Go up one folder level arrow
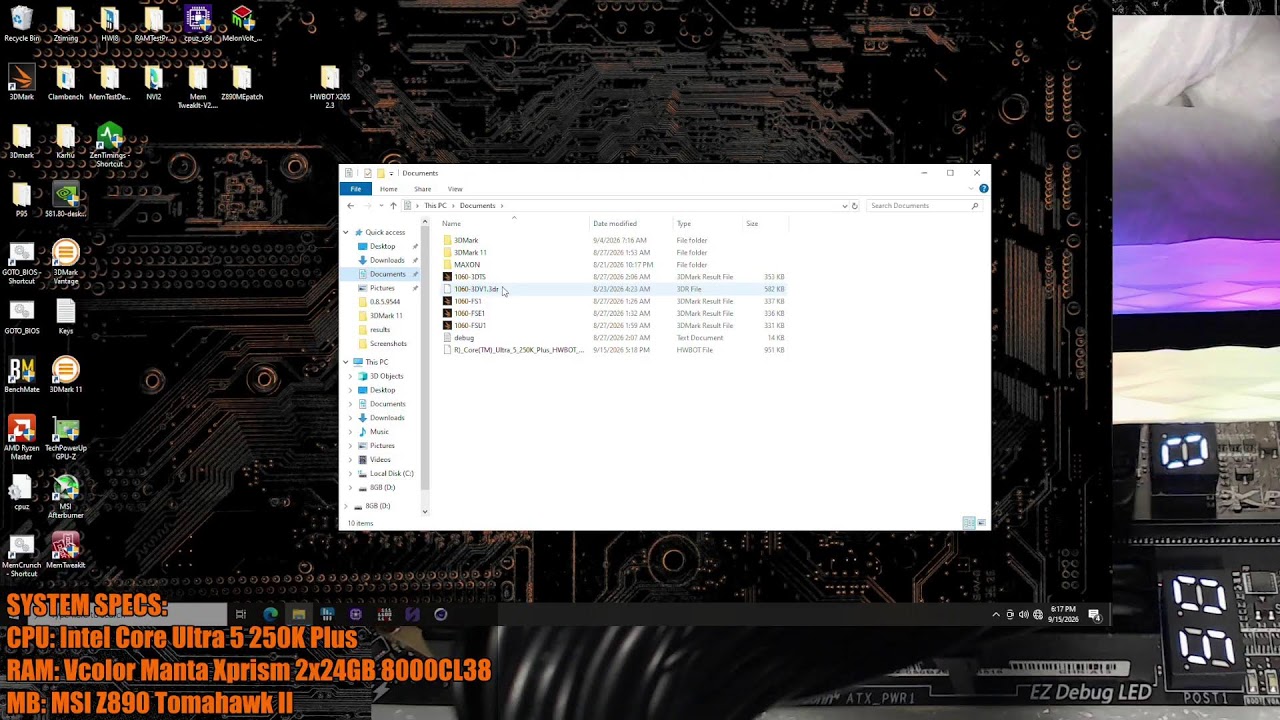 tap(393, 206)
